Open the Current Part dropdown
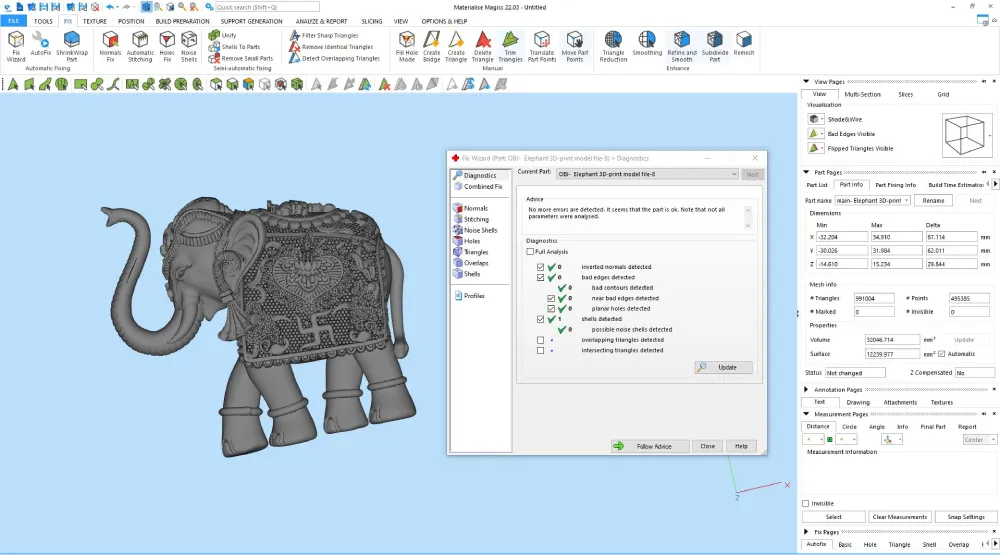The width and height of the screenshot is (1000, 555). pyautogui.click(x=733, y=174)
